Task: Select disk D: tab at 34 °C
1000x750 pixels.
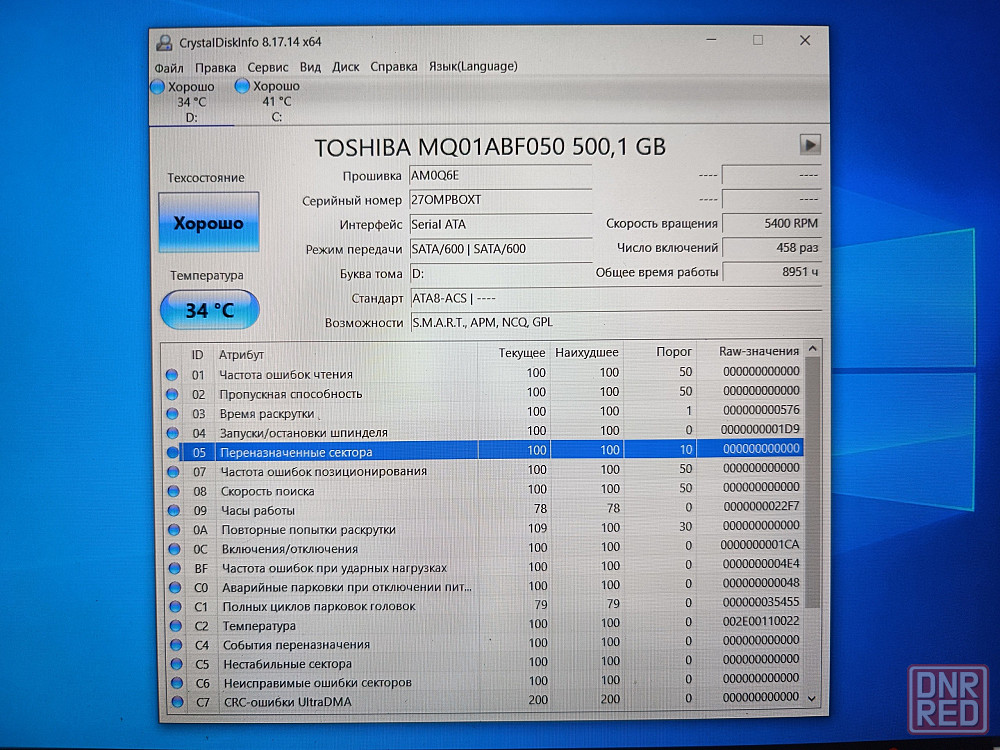Action: pos(191,102)
